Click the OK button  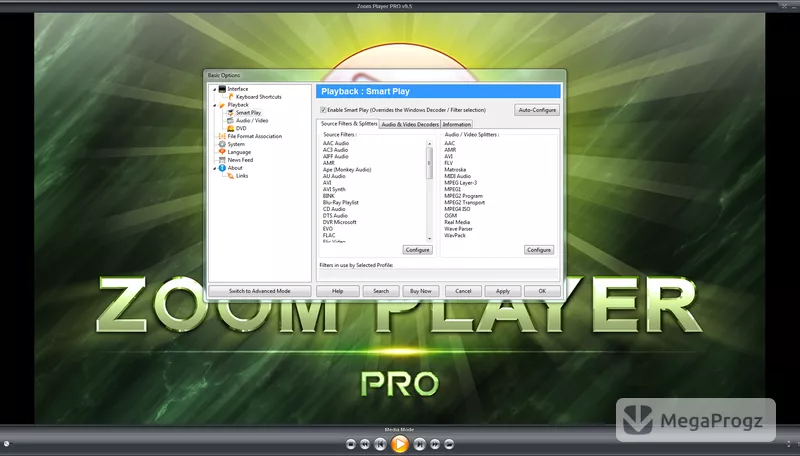point(542,291)
